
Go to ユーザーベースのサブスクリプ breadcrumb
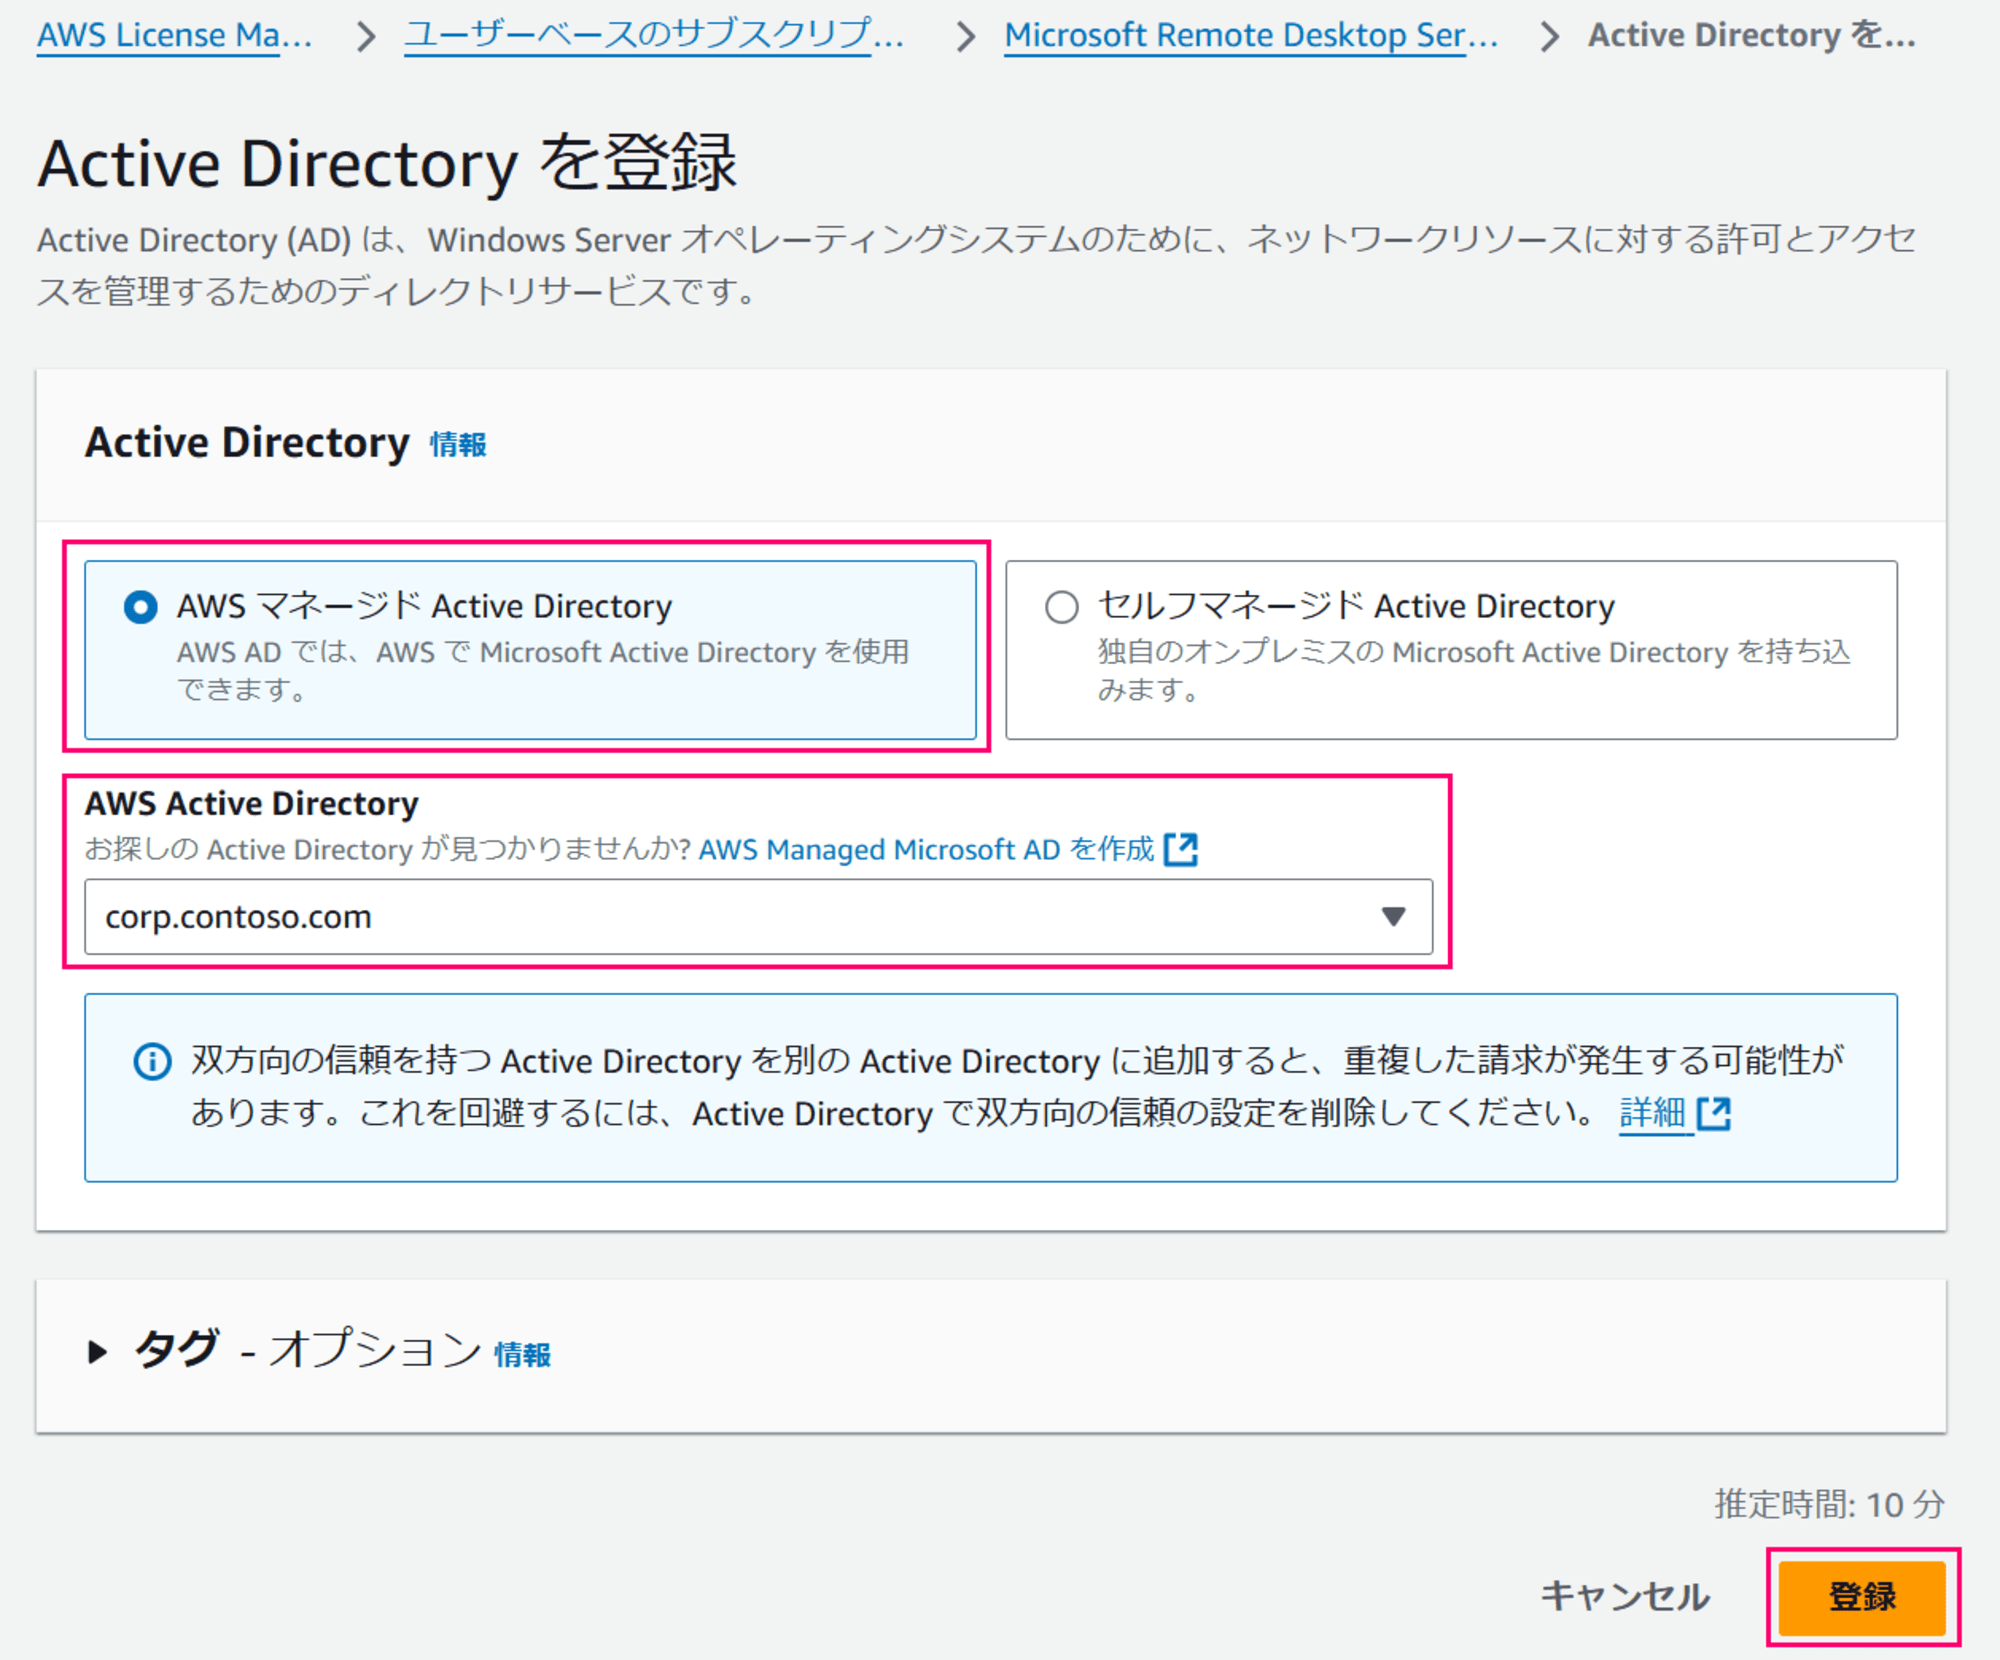[x=654, y=35]
